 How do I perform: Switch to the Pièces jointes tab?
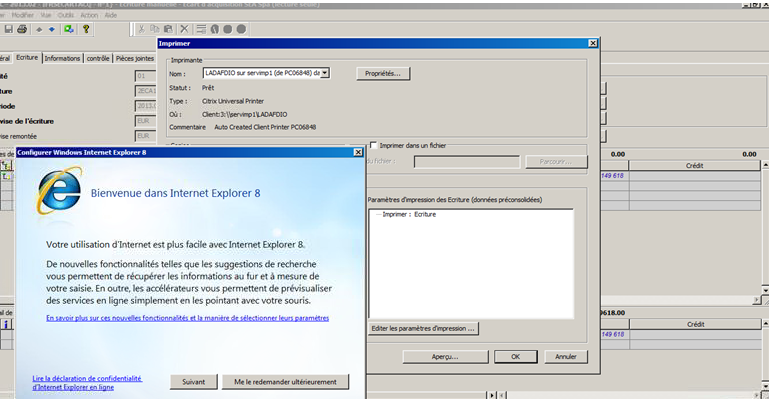[135, 58]
